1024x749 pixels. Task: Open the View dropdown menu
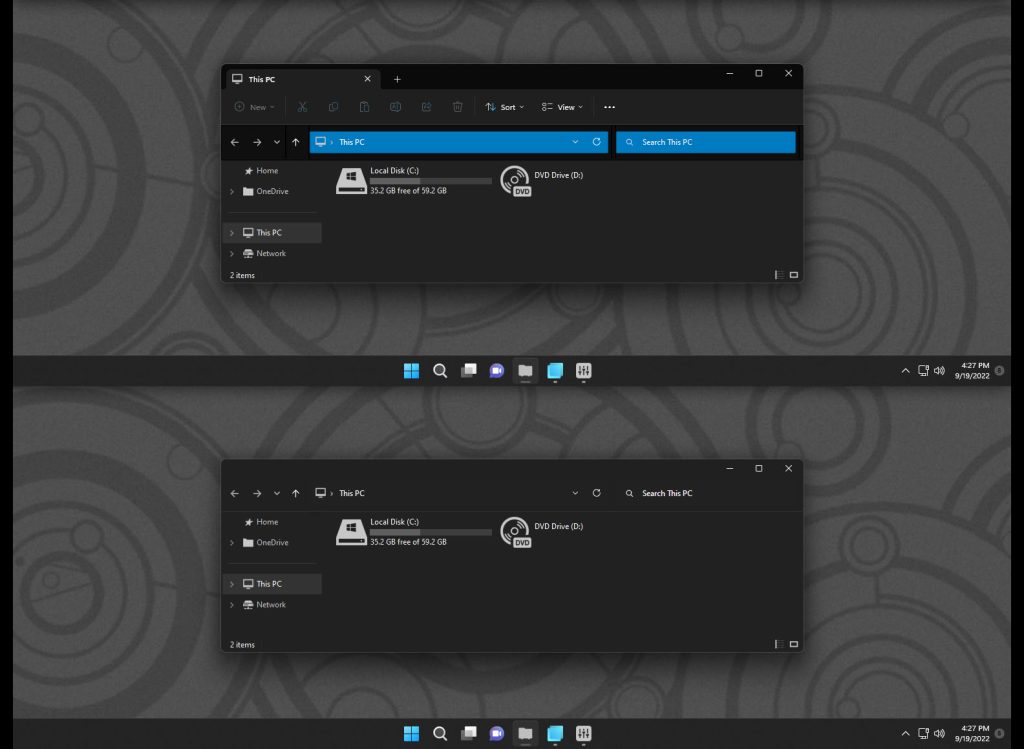562,107
